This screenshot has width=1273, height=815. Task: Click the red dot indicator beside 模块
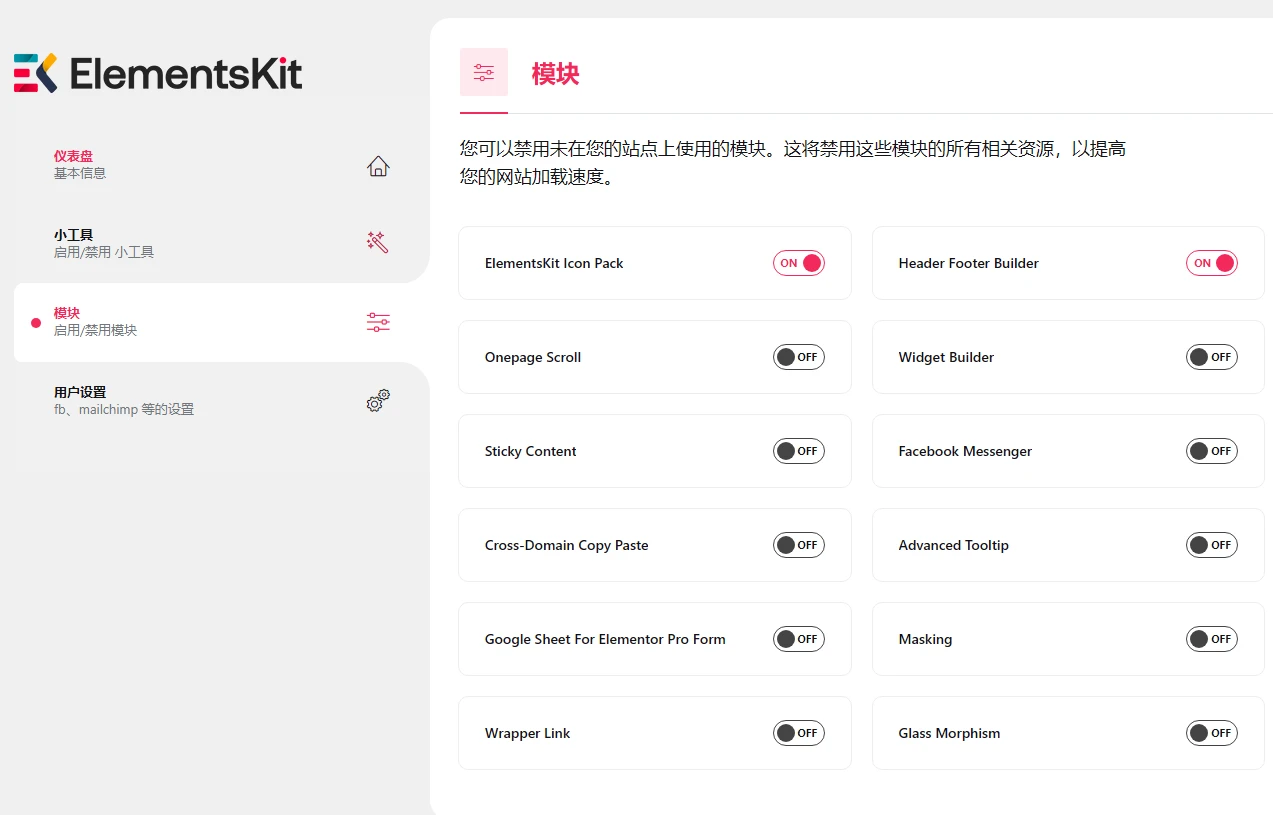pyautogui.click(x=38, y=321)
